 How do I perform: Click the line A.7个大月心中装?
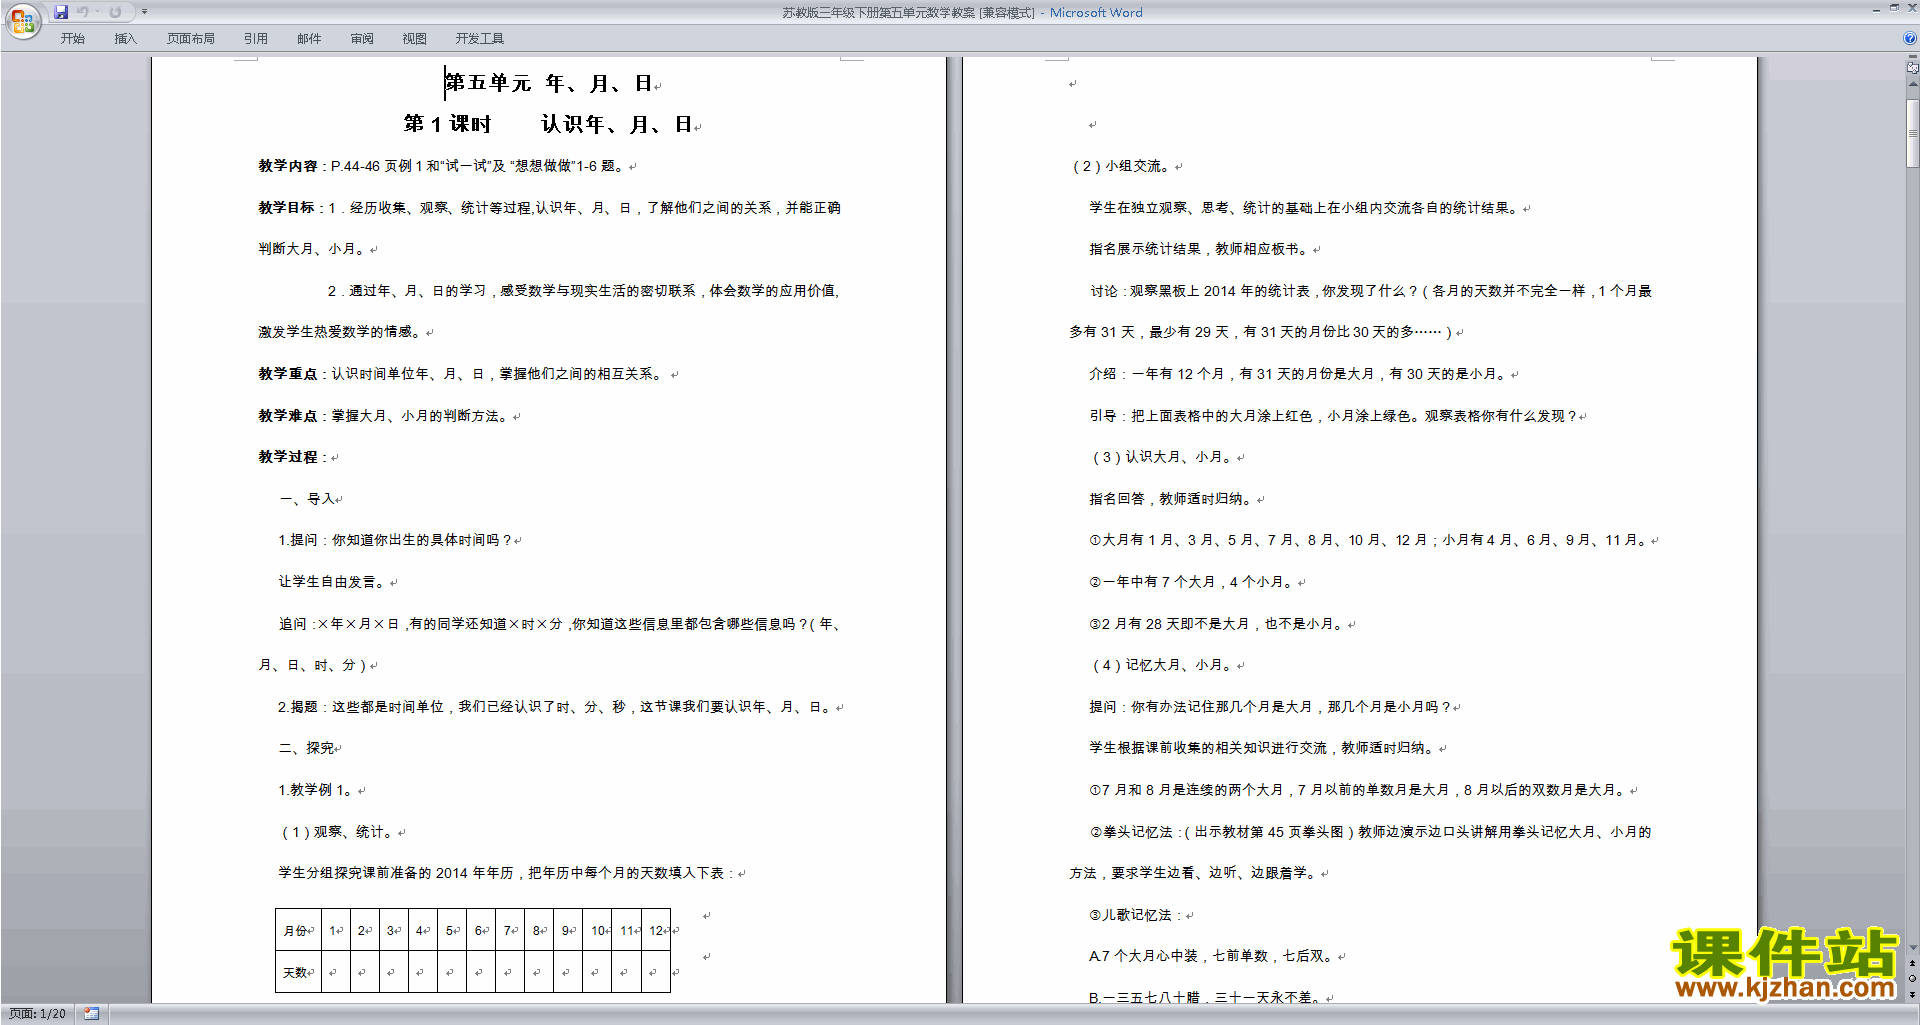1213,956
